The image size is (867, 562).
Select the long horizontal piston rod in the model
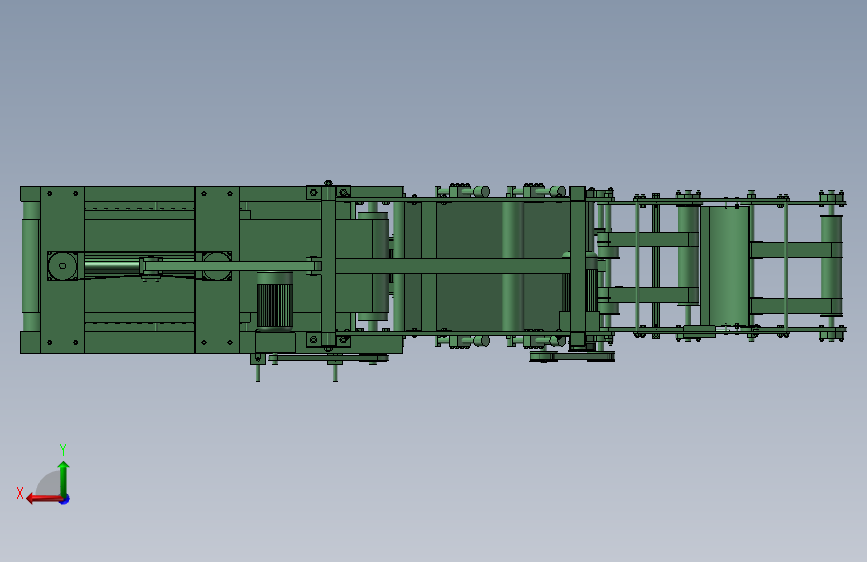pos(230,266)
